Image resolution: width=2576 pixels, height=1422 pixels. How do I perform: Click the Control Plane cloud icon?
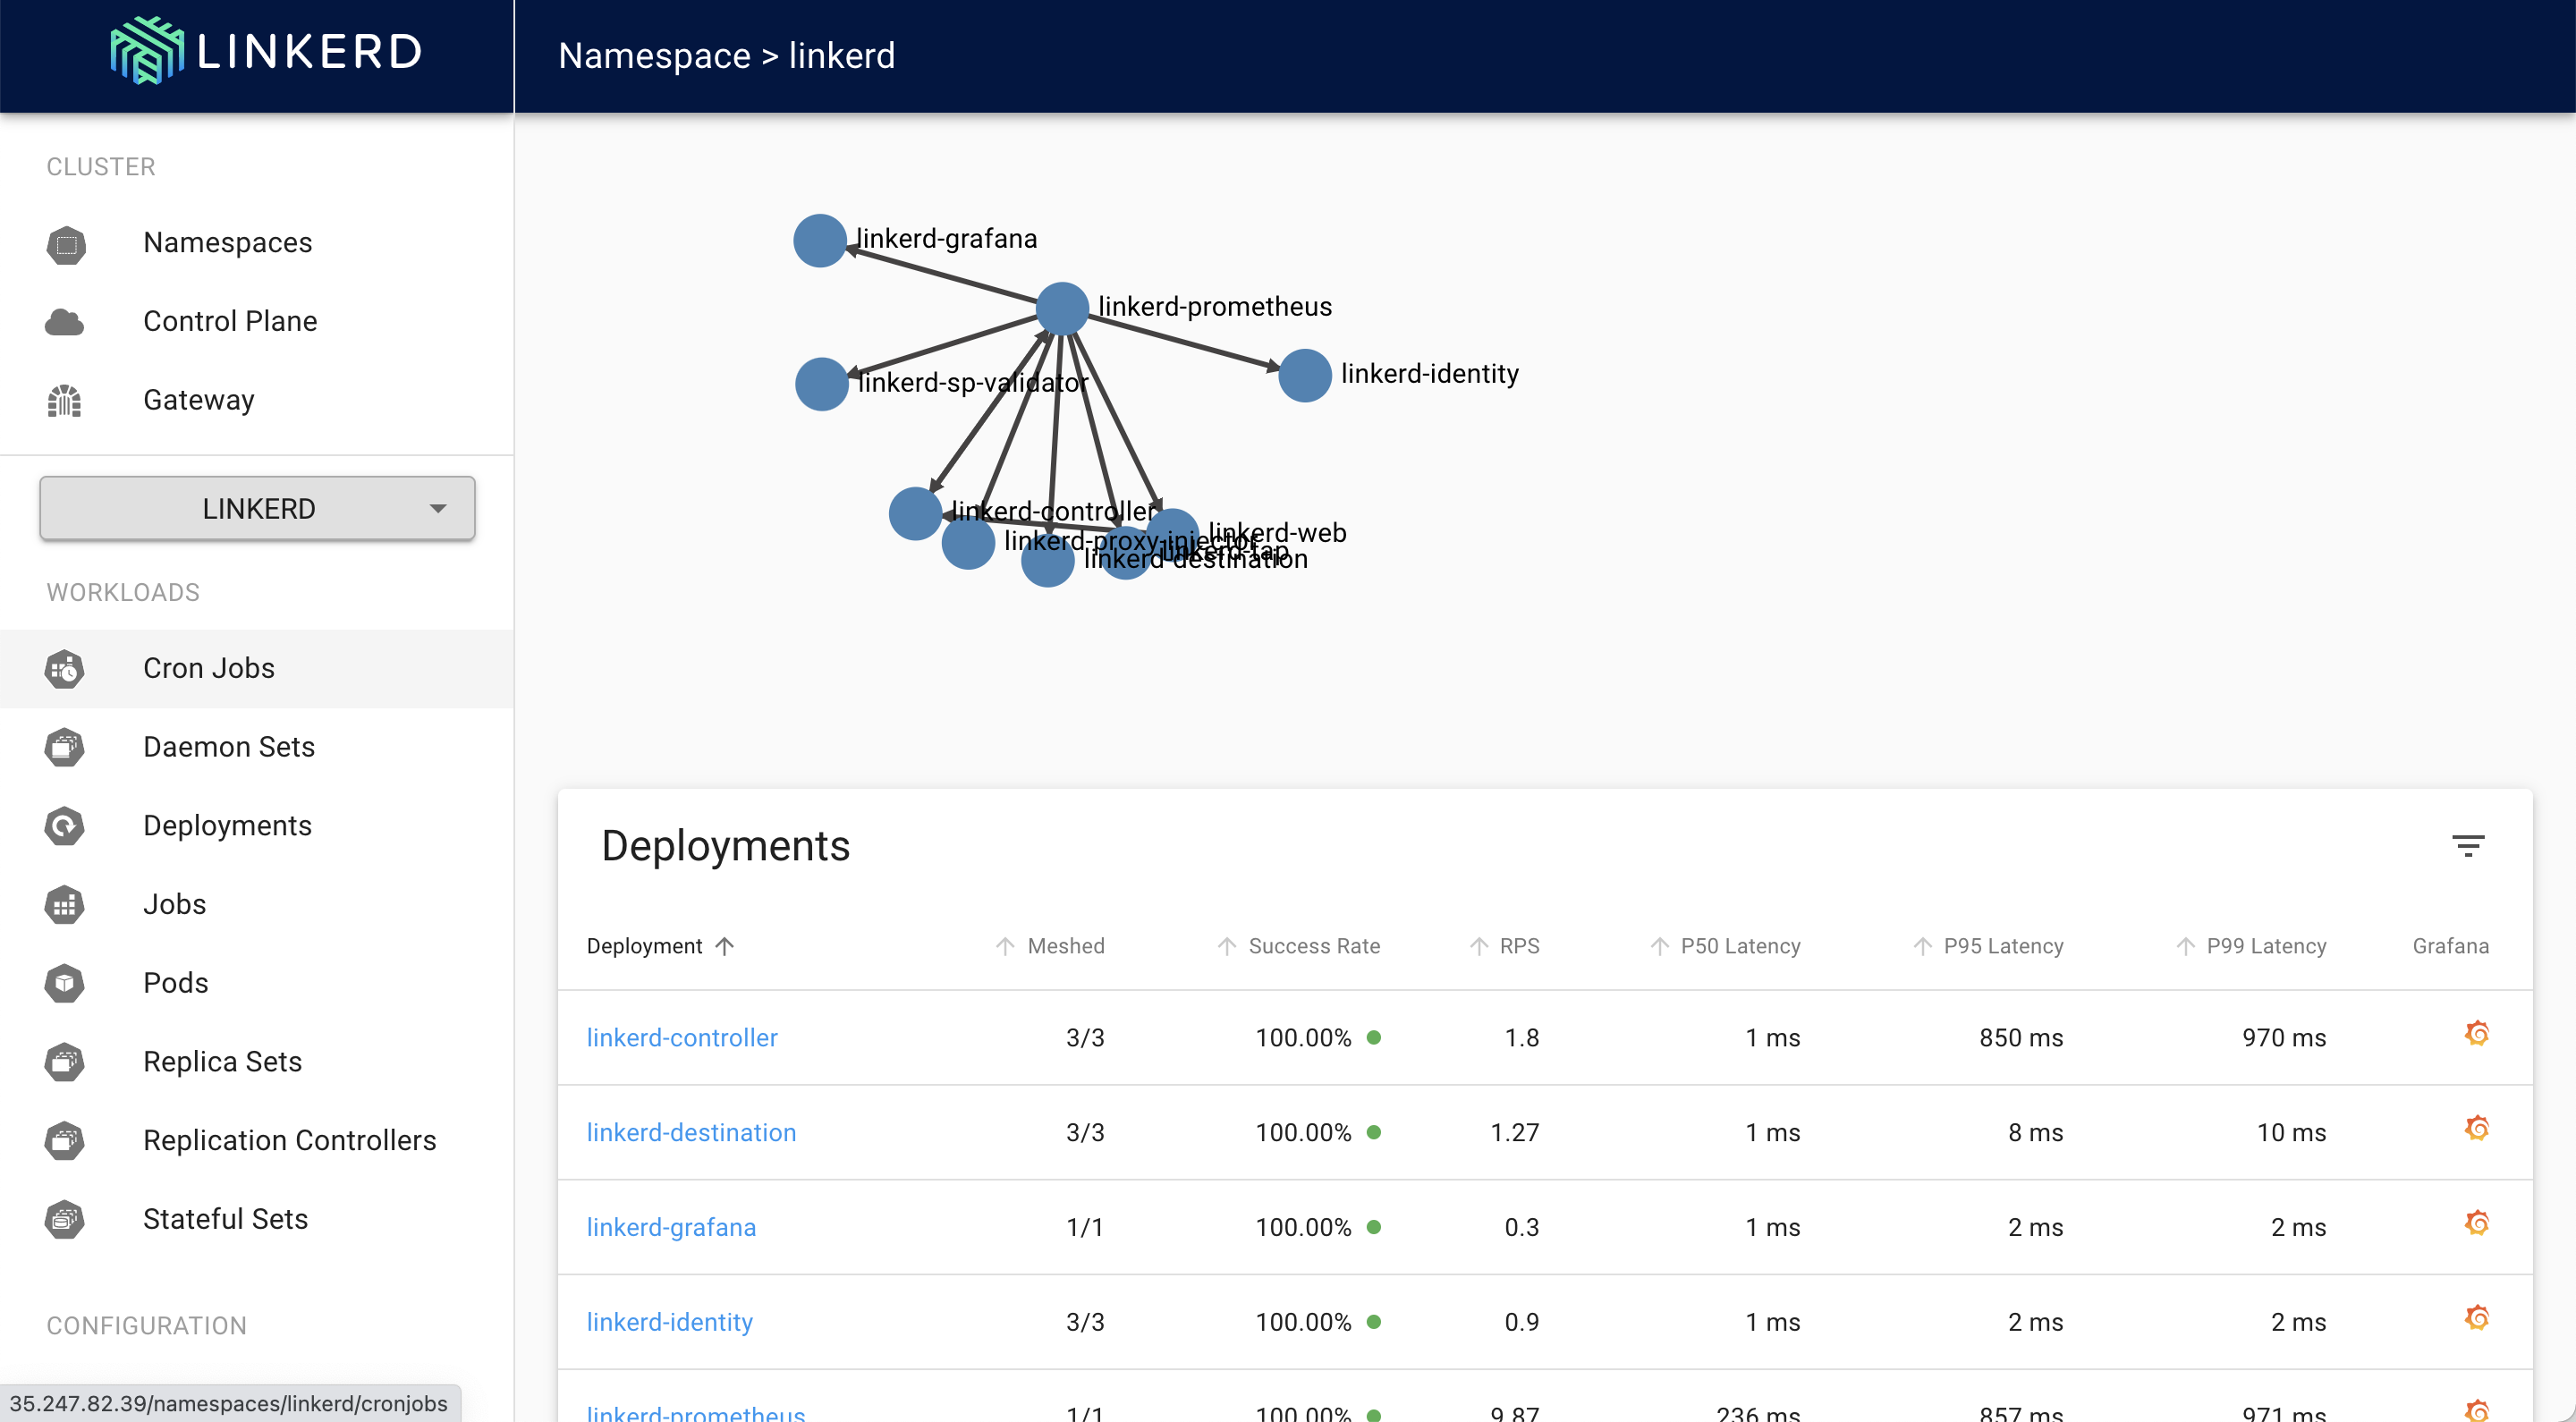point(65,322)
